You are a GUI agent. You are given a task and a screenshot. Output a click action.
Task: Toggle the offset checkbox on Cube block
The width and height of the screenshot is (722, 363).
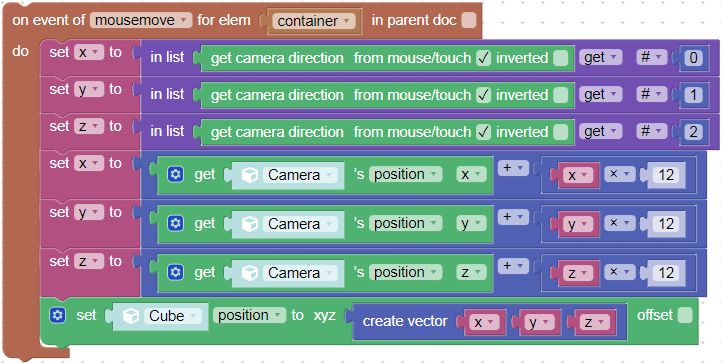[685, 316]
